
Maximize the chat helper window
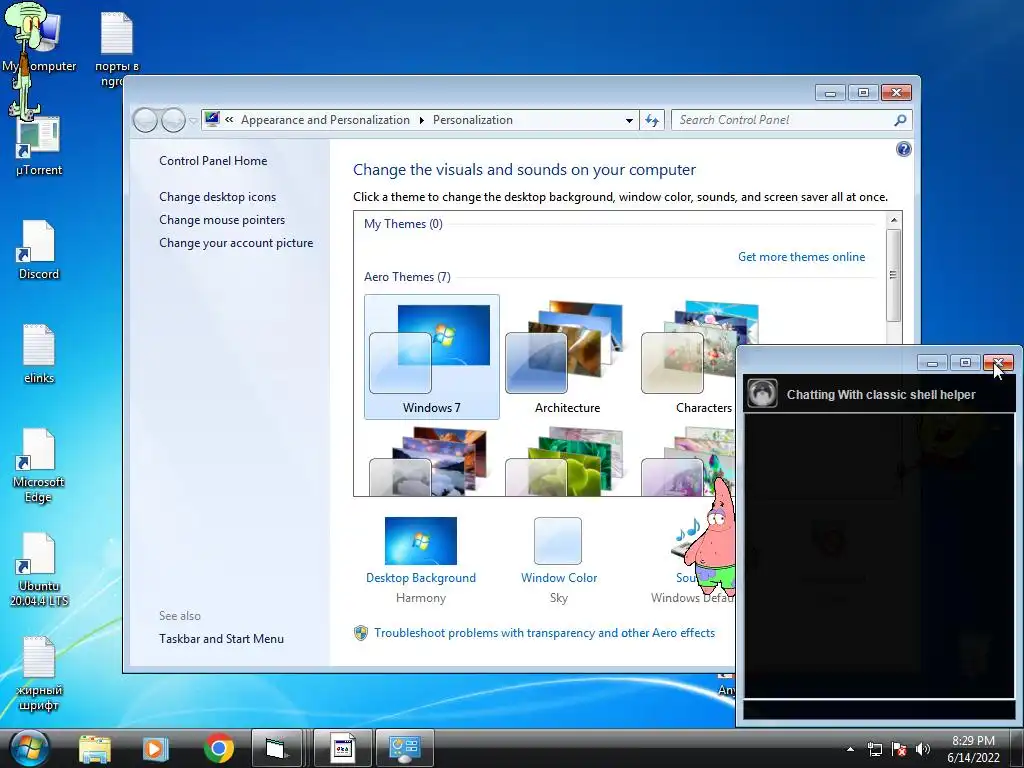click(x=965, y=362)
